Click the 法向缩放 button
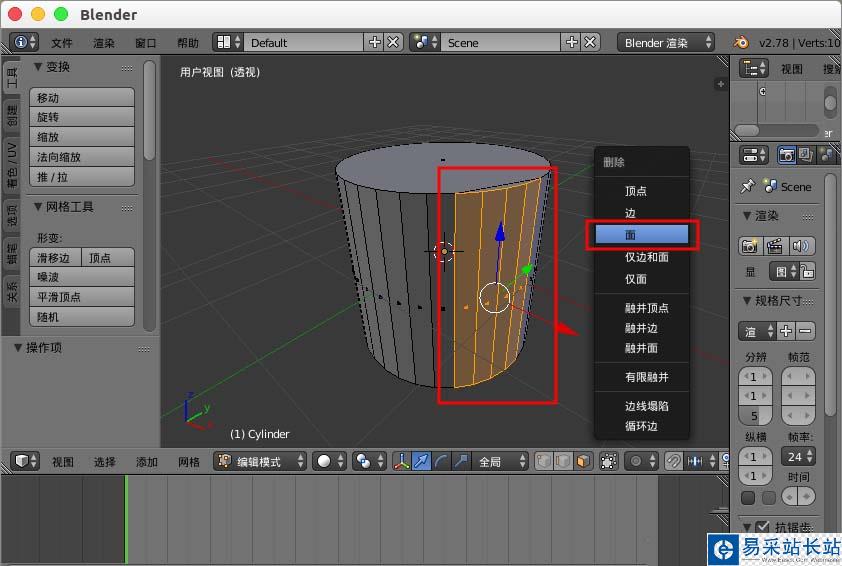The width and height of the screenshot is (842, 566). (82, 157)
